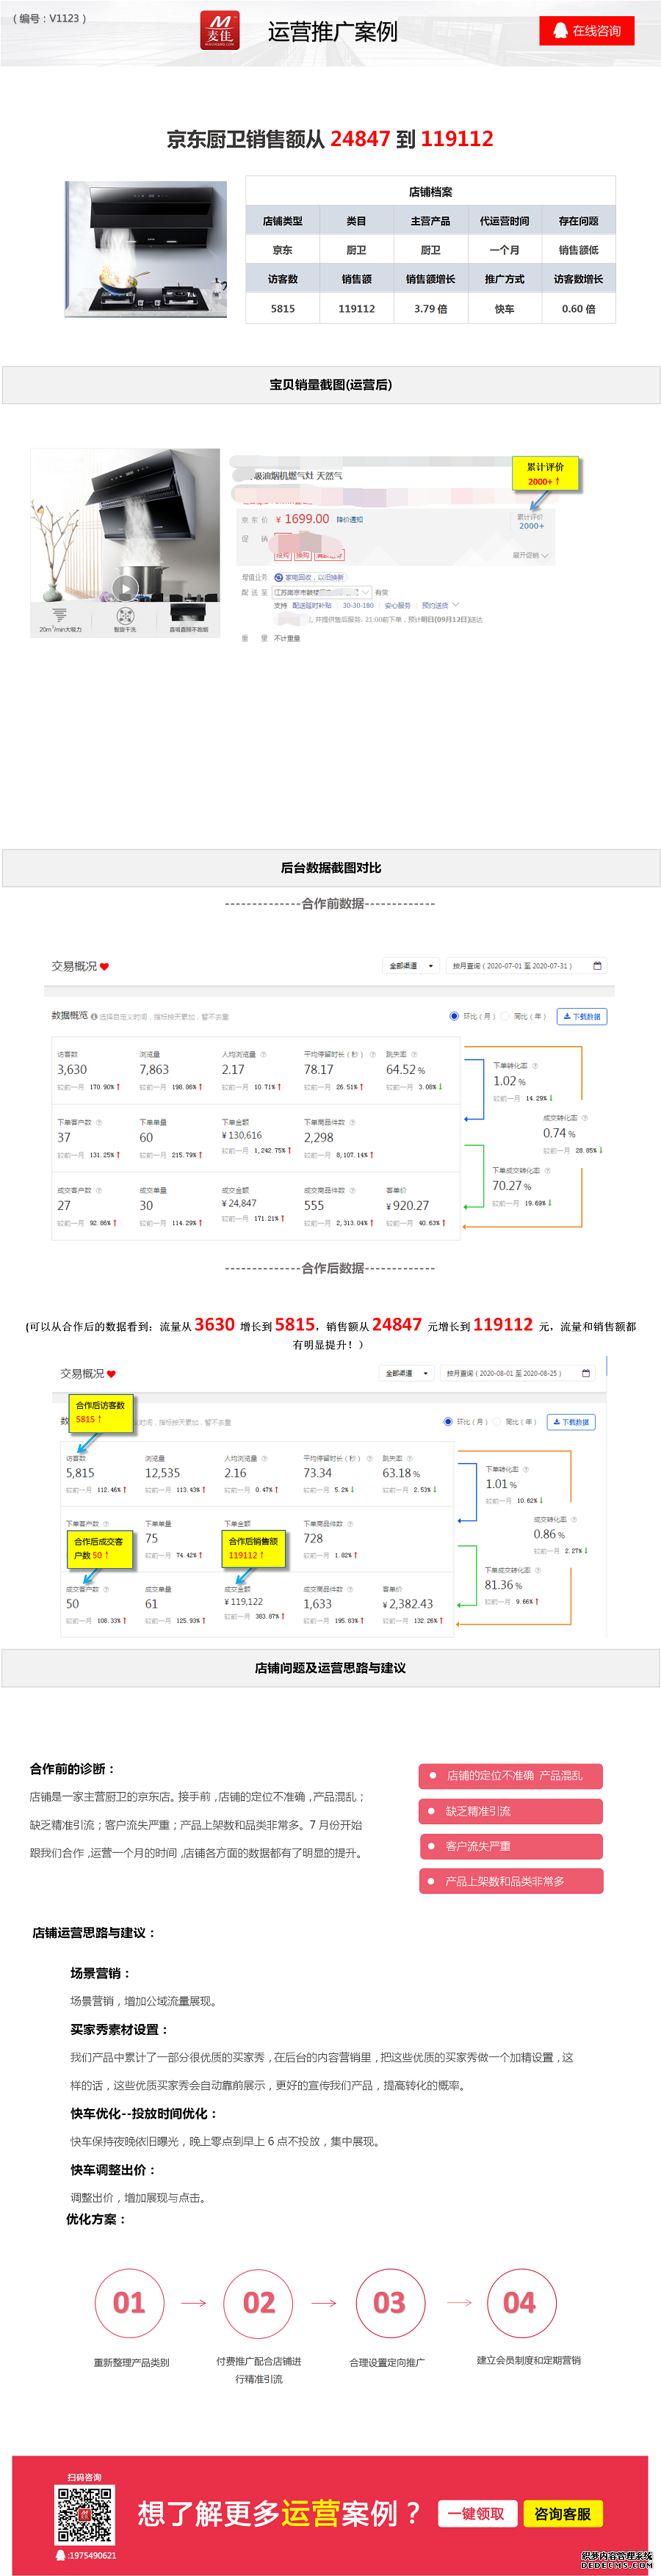Click the red heart beside July 交易概况

click(105, 967)
